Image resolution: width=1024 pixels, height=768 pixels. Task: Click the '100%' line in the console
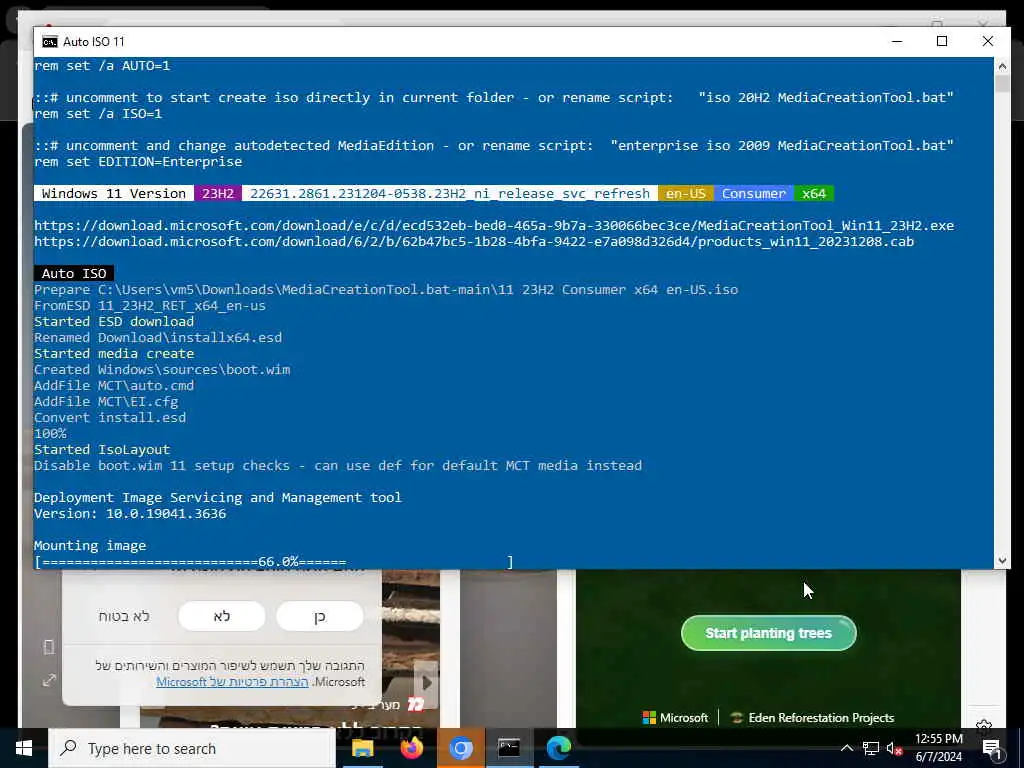pyautogui.click(x=50, y=434)
